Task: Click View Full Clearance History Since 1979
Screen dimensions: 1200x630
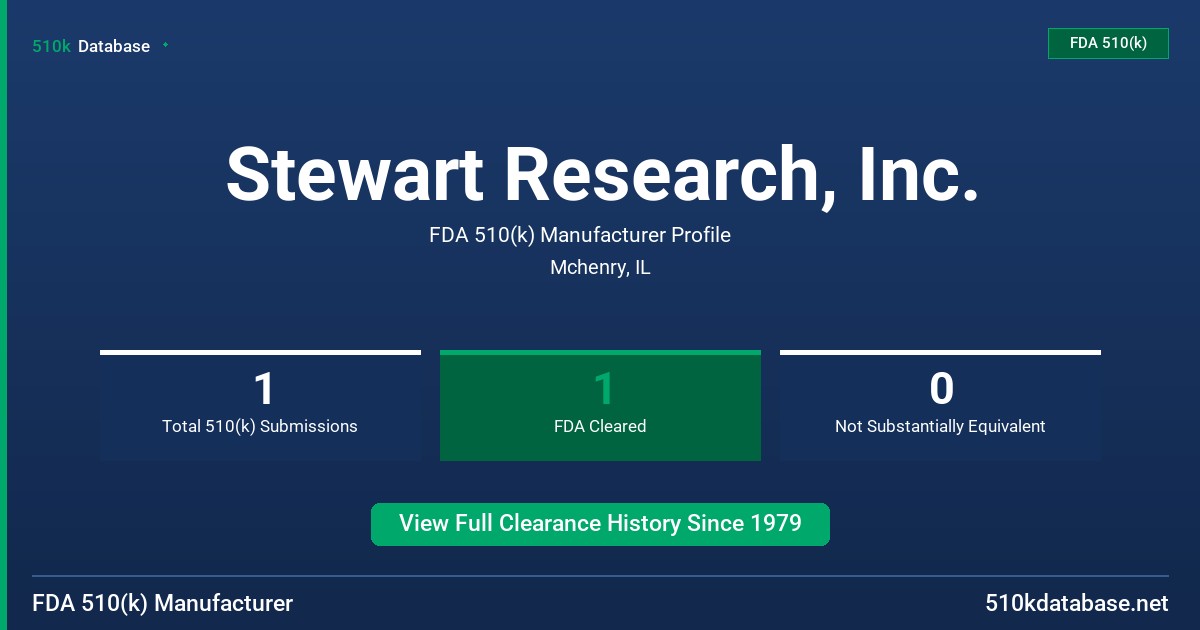Action: 600,524
